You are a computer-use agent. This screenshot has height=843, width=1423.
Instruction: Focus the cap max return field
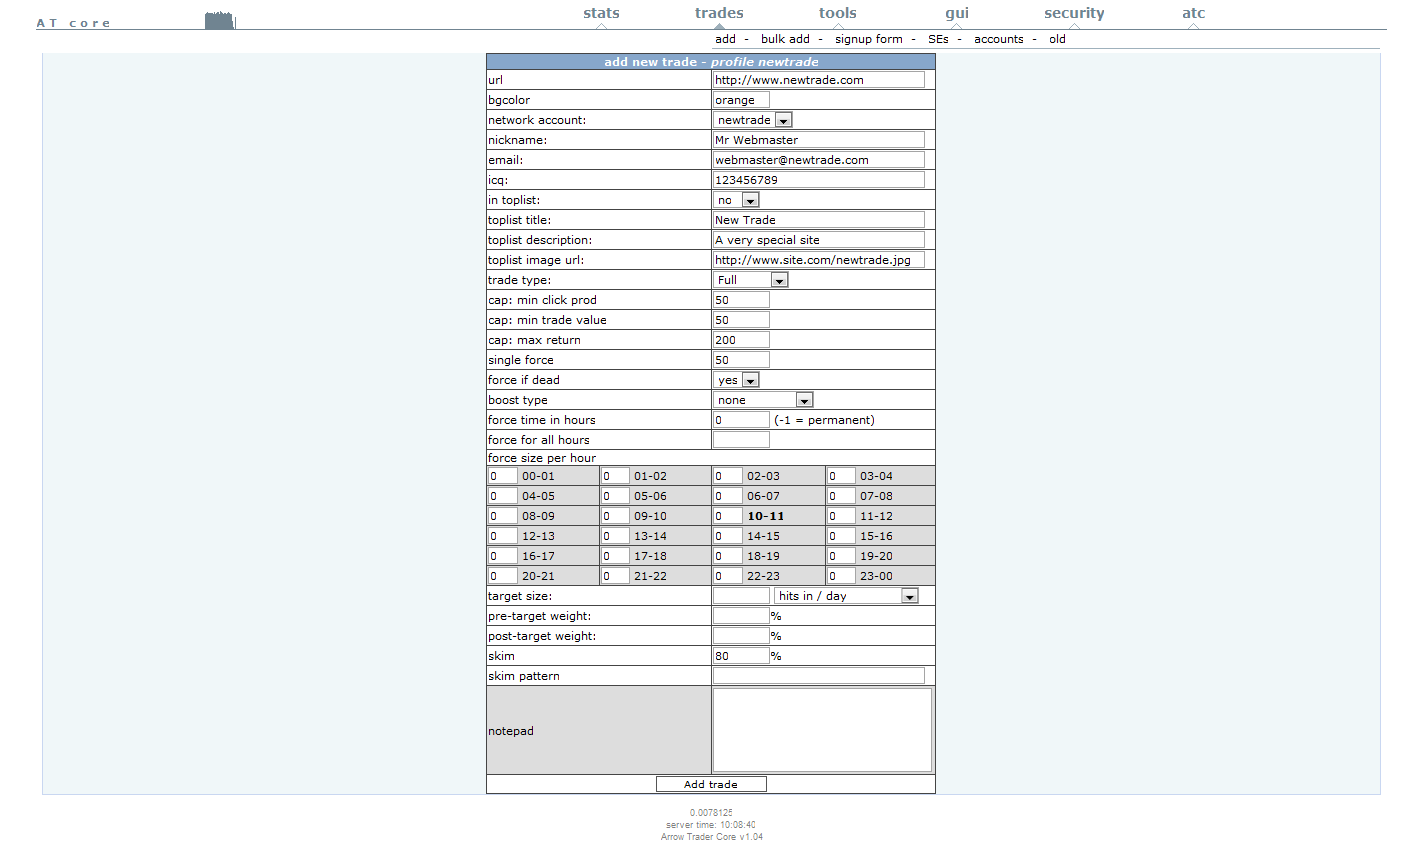click(741, 340)
